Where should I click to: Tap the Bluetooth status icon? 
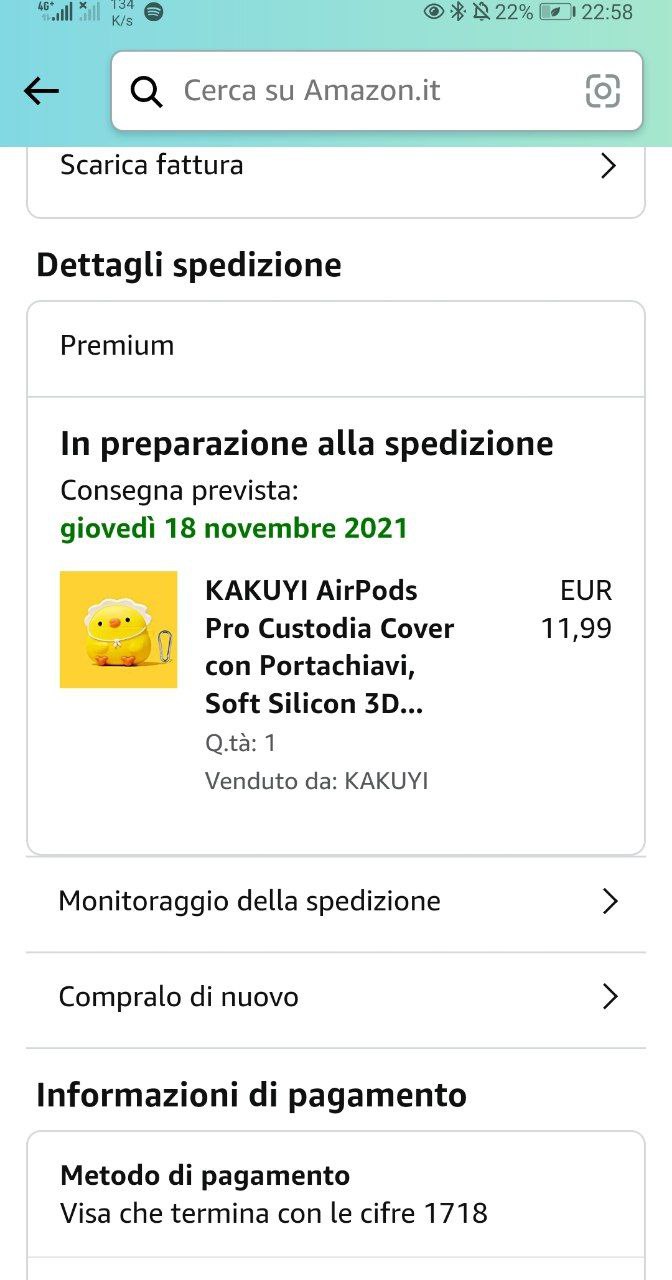[458, 12]
